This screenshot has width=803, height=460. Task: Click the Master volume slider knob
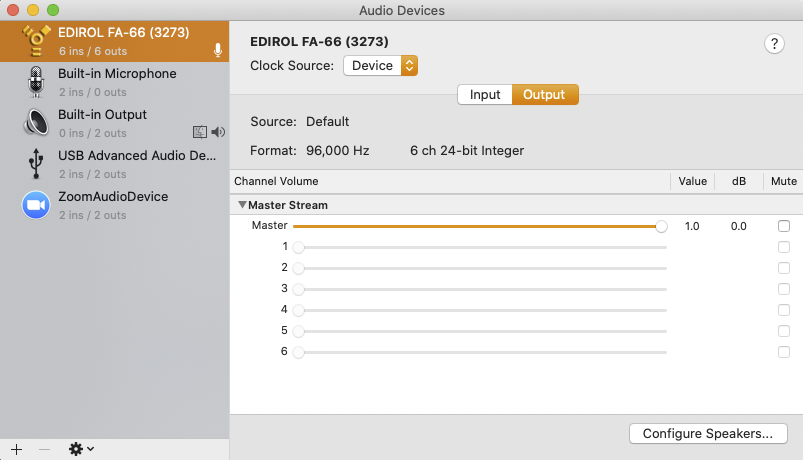coord(661,226)
